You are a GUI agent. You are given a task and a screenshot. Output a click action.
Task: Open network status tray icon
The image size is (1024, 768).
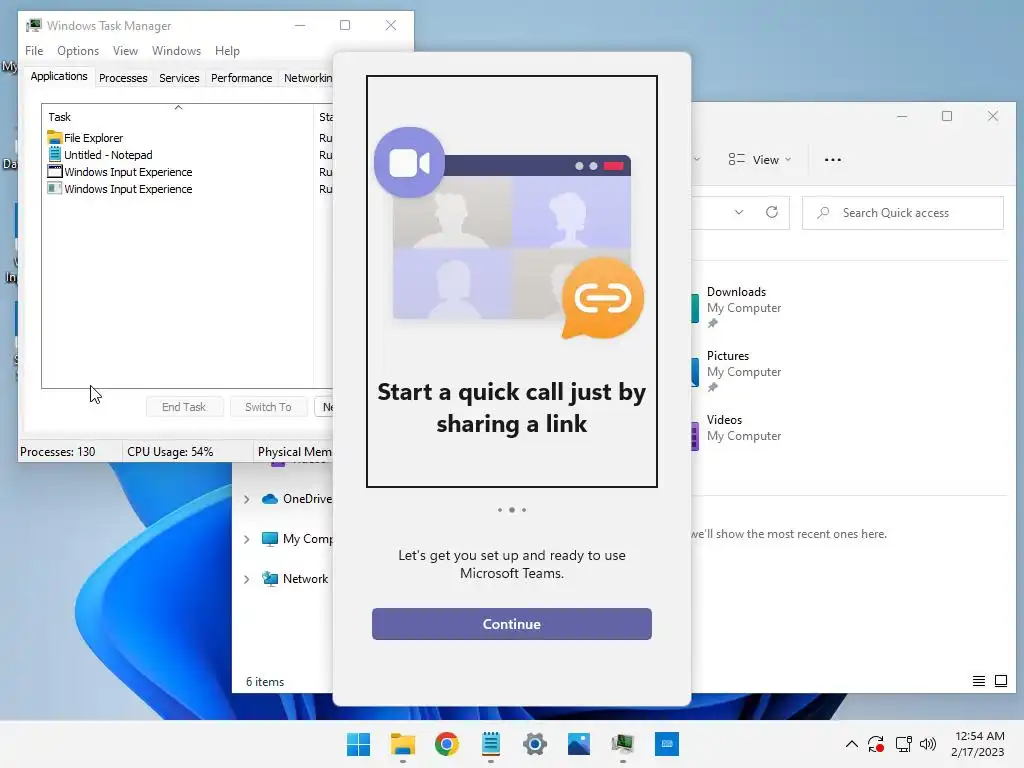(x=903, y=744)
